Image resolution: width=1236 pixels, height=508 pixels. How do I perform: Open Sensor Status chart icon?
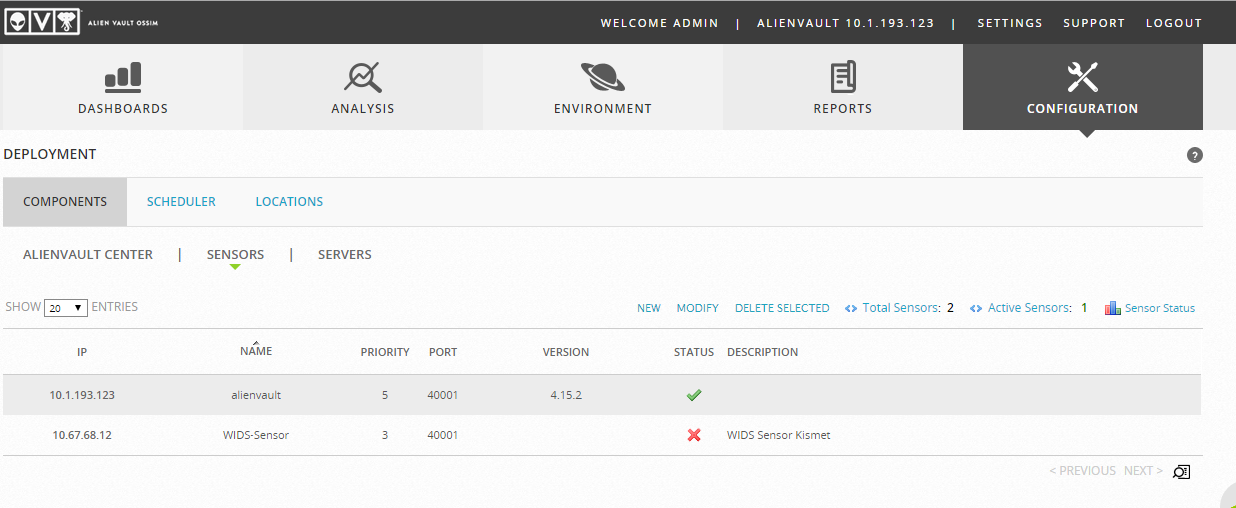1112,308
